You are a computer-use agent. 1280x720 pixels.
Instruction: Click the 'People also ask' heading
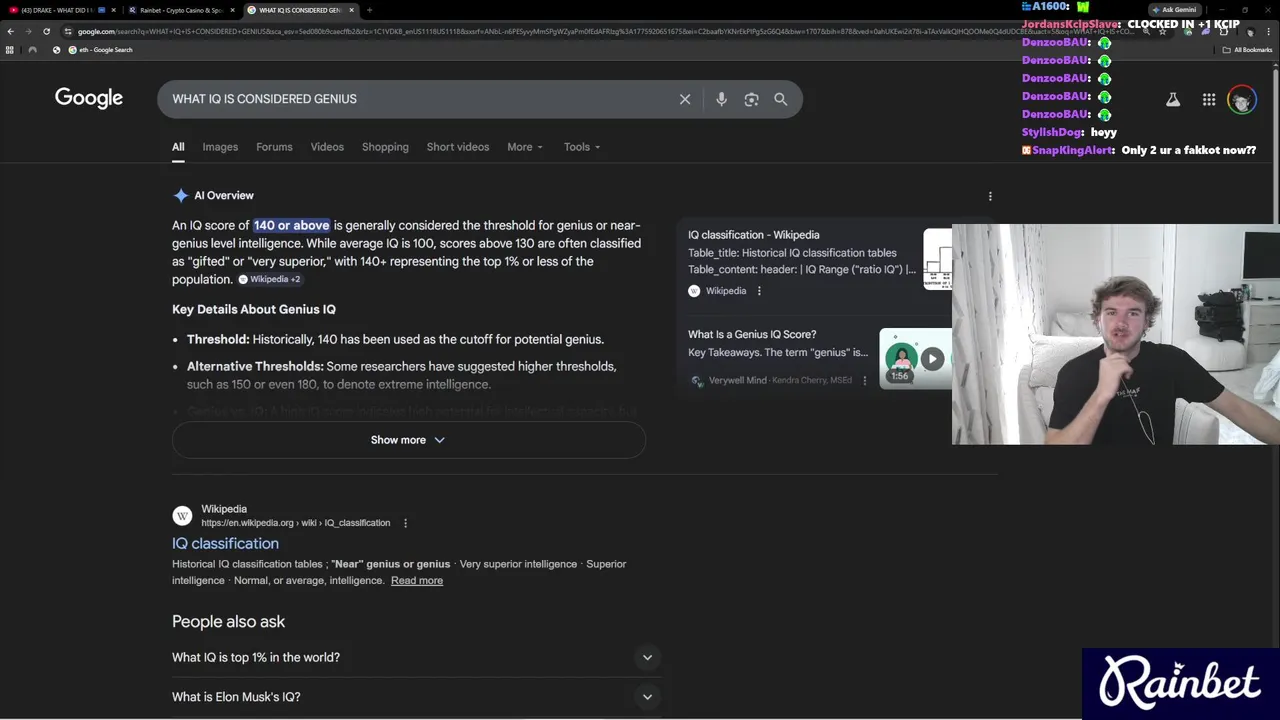click(228, 621)
